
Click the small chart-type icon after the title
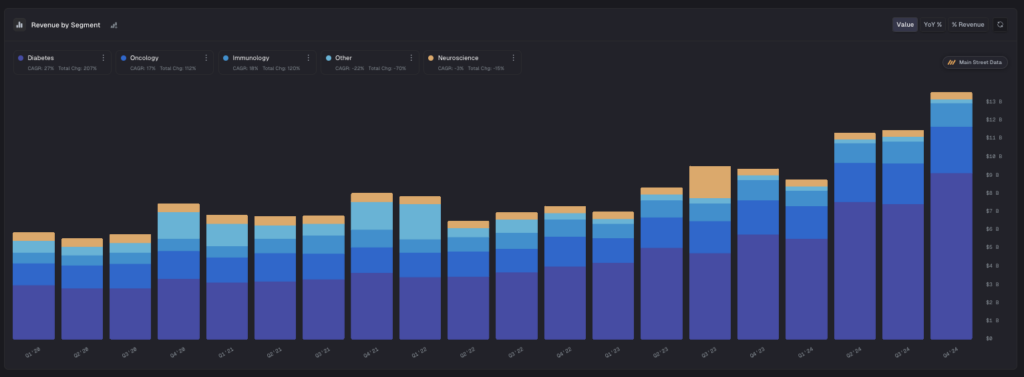[x=114, y=25]
